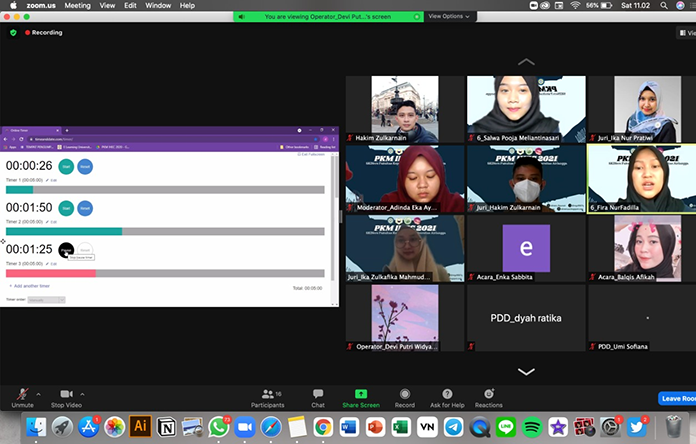Viewport: 696px width, 444px height.
Task: Click the green Share Screen icon
Action: pyautogui.click(x=361, y=395)
